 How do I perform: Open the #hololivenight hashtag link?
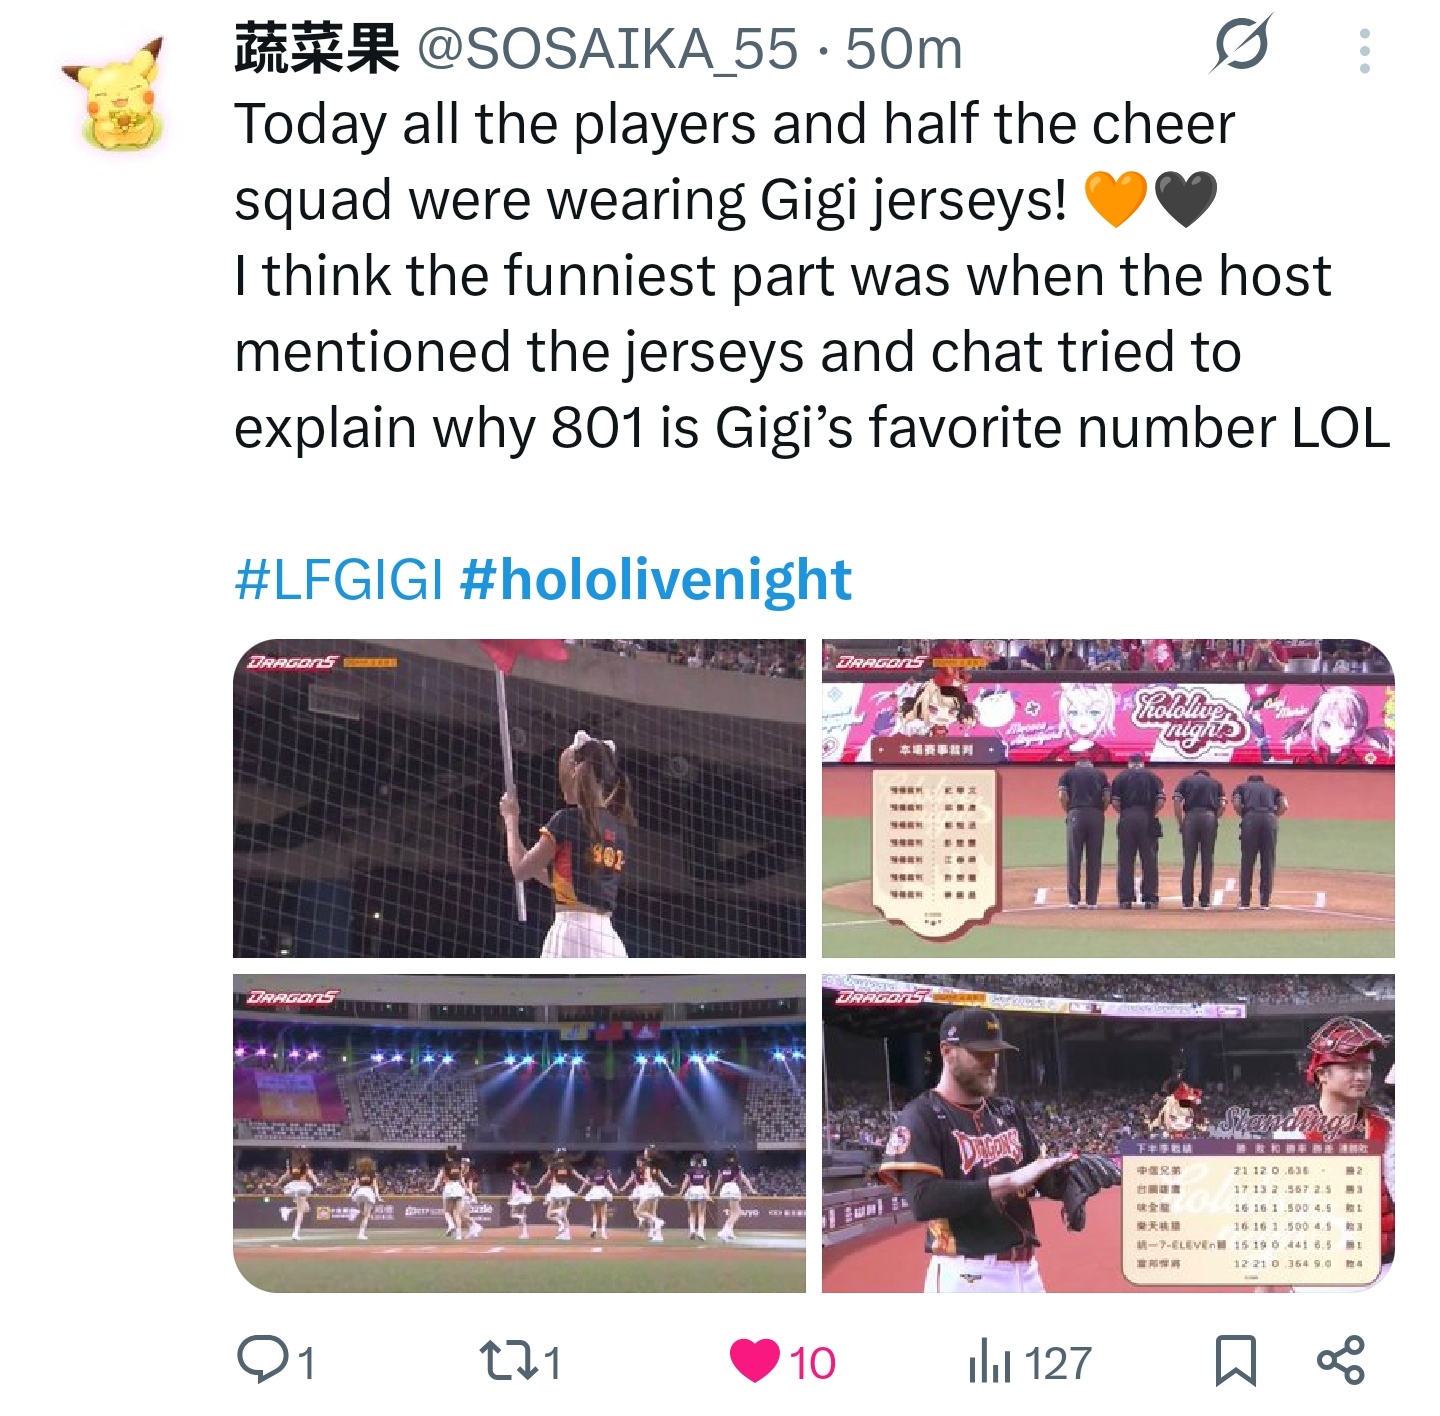point(656,580)
